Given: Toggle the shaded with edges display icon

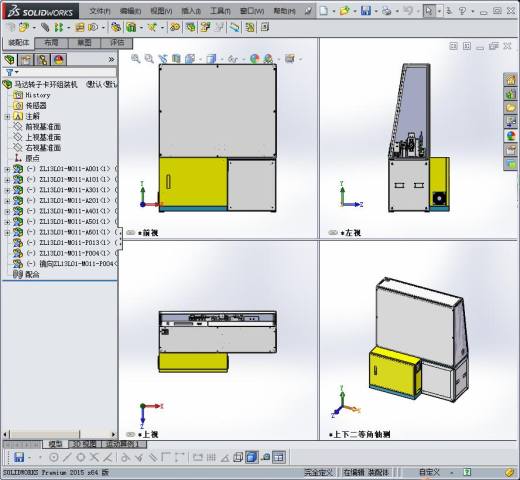Looking at the screenshot, I should [251, 457].
